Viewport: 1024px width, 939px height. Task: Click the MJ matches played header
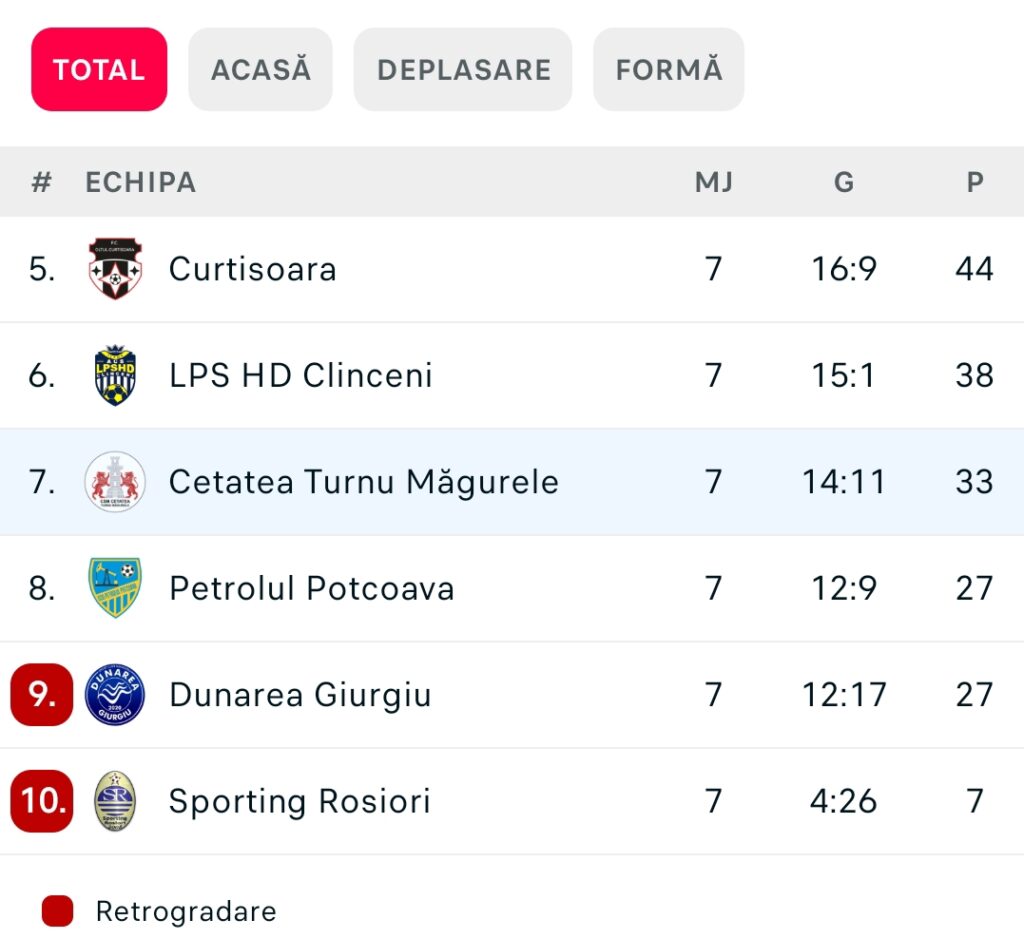point(714,182)
